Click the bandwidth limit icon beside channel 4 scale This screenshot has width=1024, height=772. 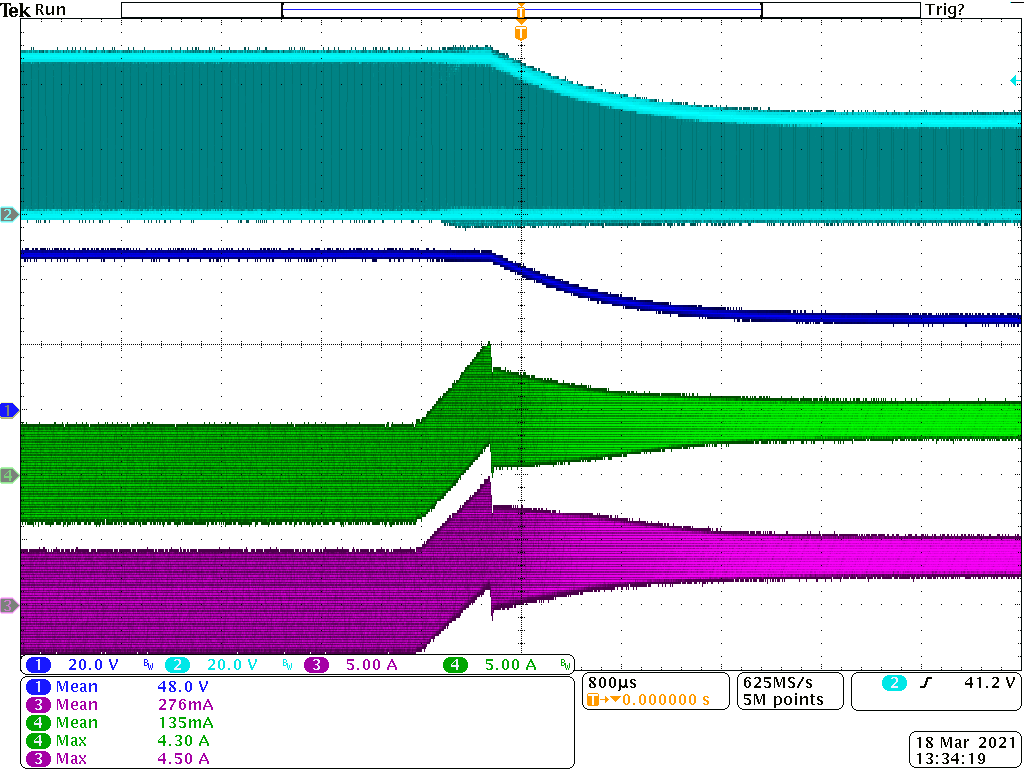(x=565, y=665)
